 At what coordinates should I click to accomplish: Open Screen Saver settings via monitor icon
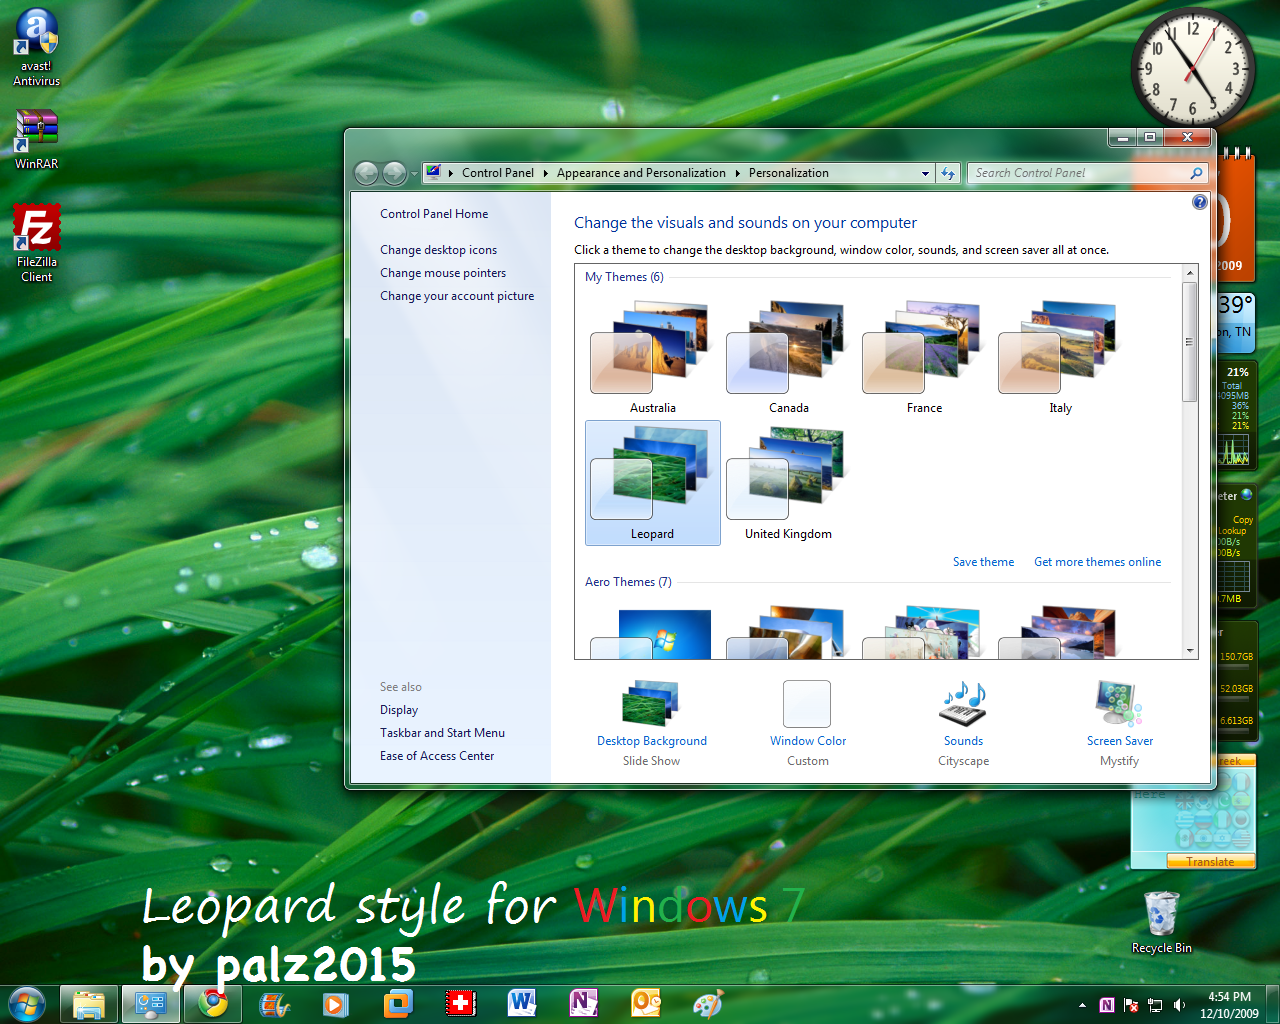[x=1118, y=703]
